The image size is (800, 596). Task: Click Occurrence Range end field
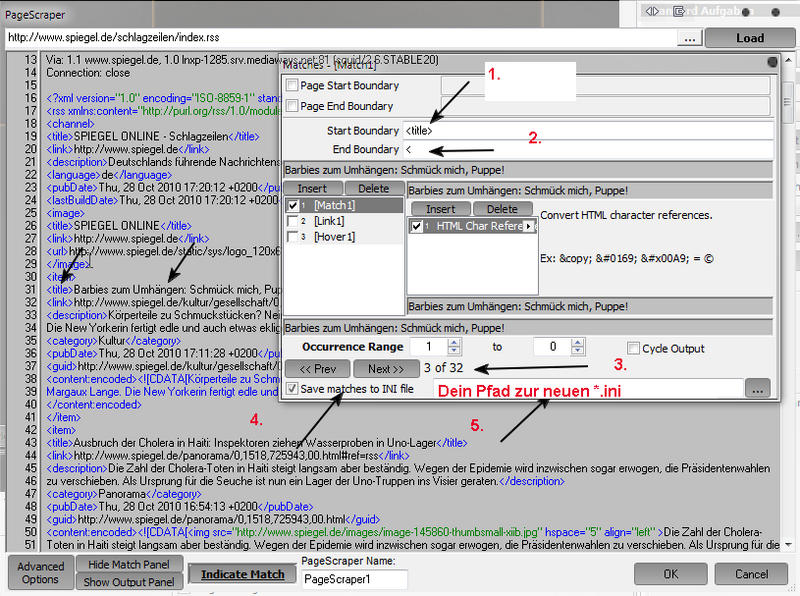click(x=552, y=347)
